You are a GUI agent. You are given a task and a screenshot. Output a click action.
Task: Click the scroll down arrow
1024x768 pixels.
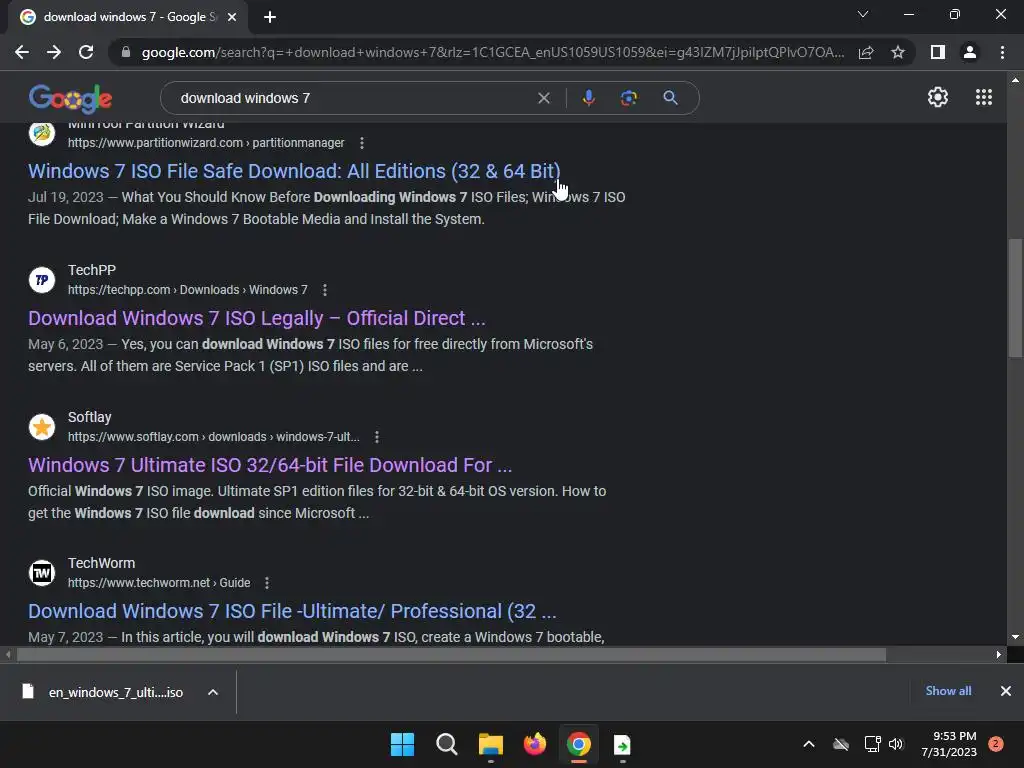click(x=1015, y=637)
